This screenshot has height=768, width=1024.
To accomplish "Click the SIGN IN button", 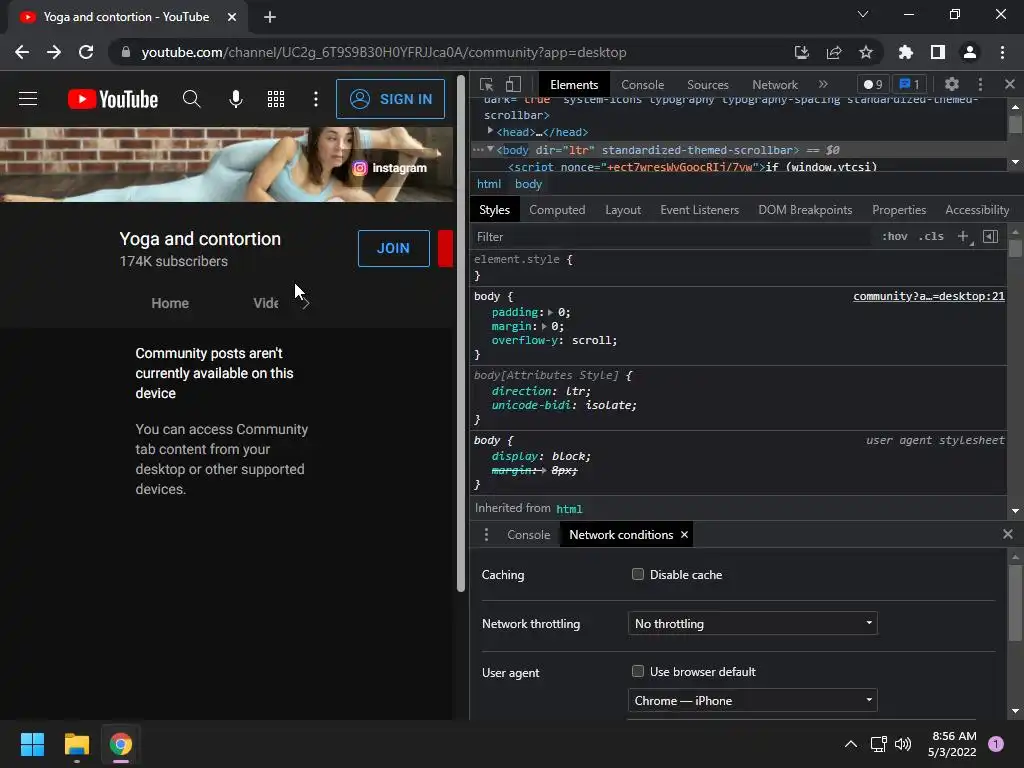I will coord(391,99).
